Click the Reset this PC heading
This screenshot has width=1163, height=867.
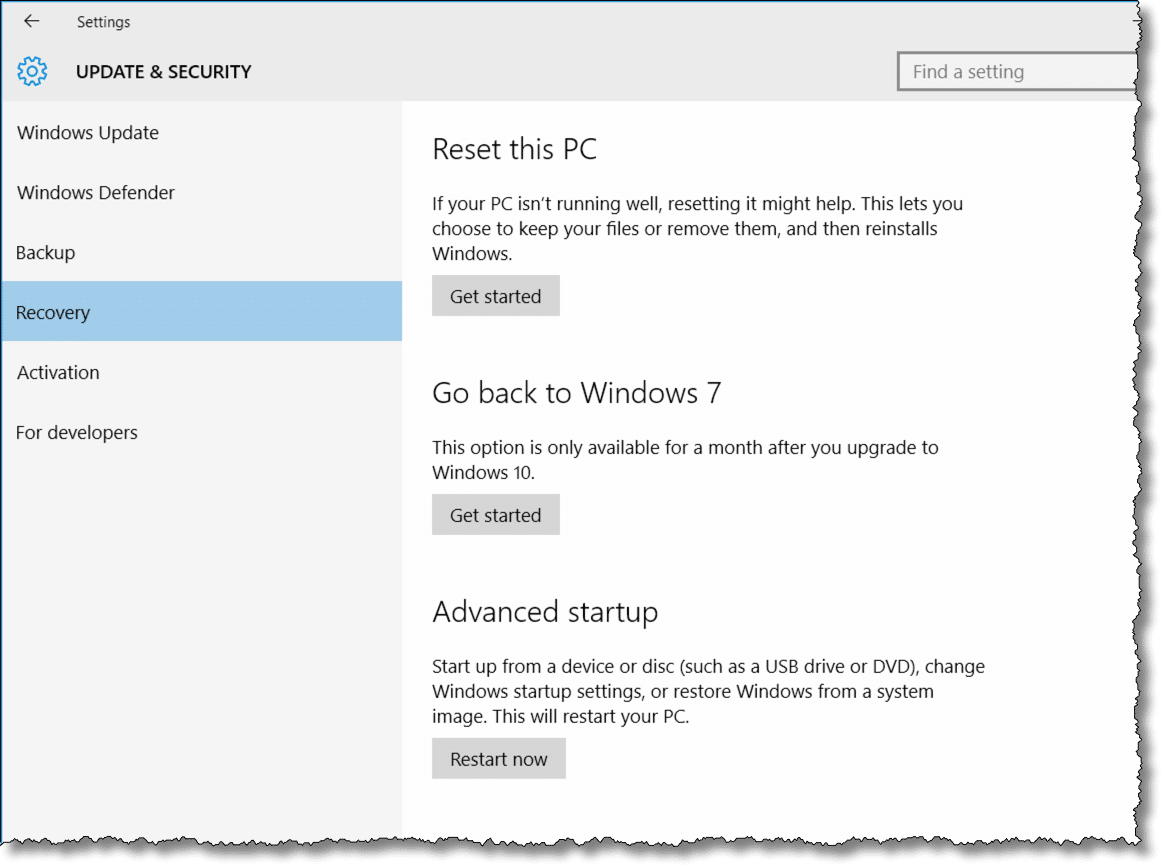[514, 150]
